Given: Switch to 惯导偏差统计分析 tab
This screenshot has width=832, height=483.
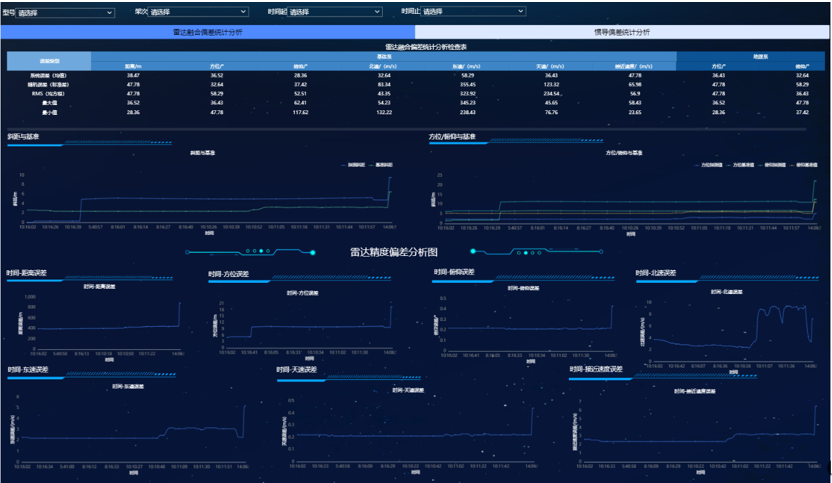Looking at the screenshot, I should click(621, 32).
